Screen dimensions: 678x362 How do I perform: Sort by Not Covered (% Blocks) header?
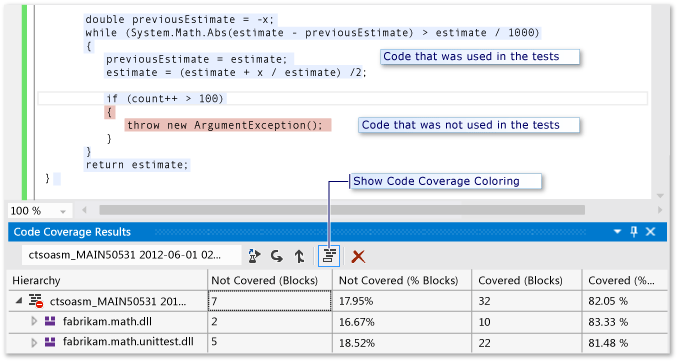(x=402, y=280)
